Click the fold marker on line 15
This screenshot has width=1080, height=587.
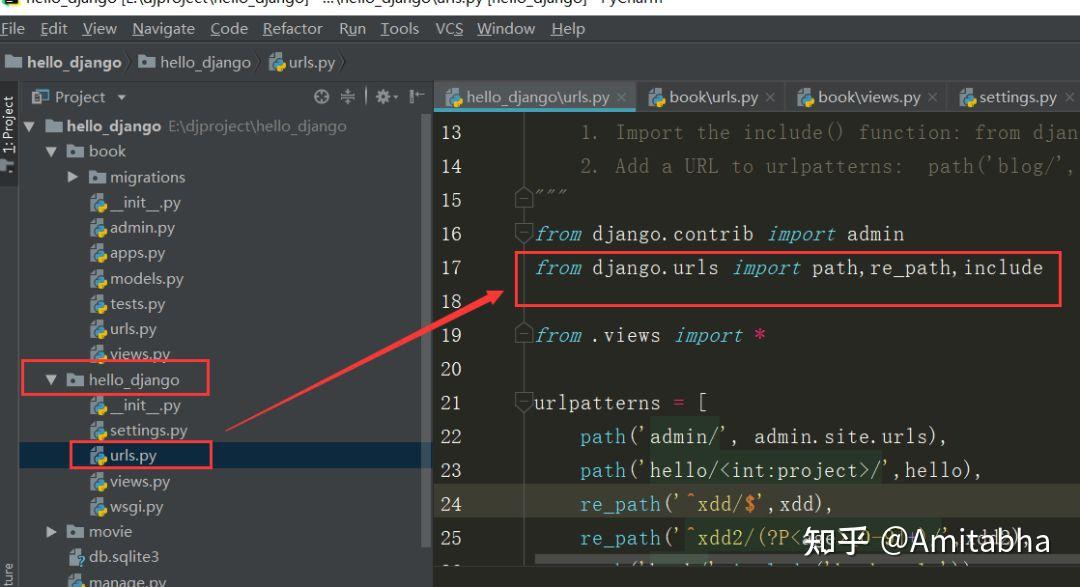523,199
